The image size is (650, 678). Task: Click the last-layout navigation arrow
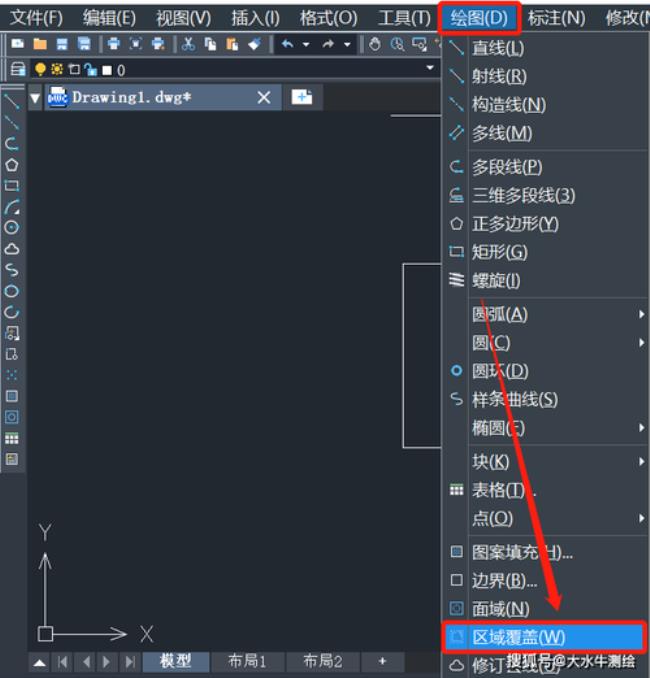130,662
